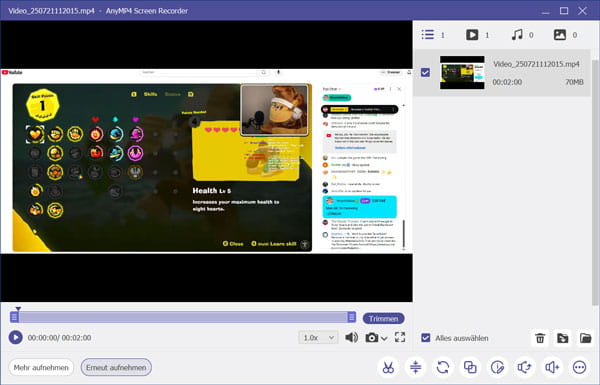Open the file merger tool icon
The height and width of the screenshot is (385, 600).
[470, 367]
